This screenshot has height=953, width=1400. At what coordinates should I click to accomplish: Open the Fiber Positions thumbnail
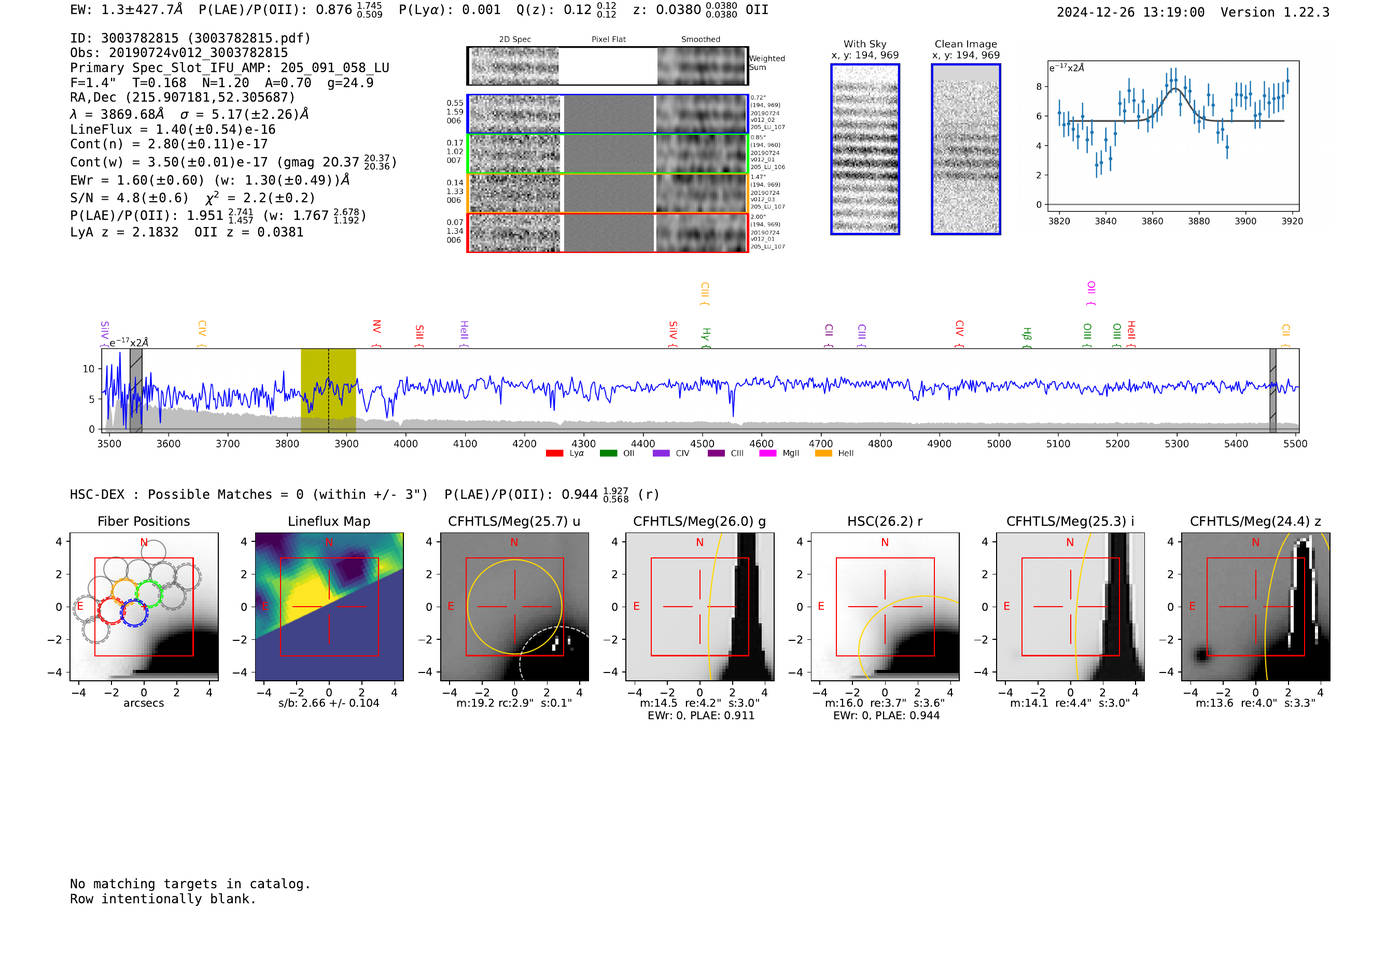(144, 607)
